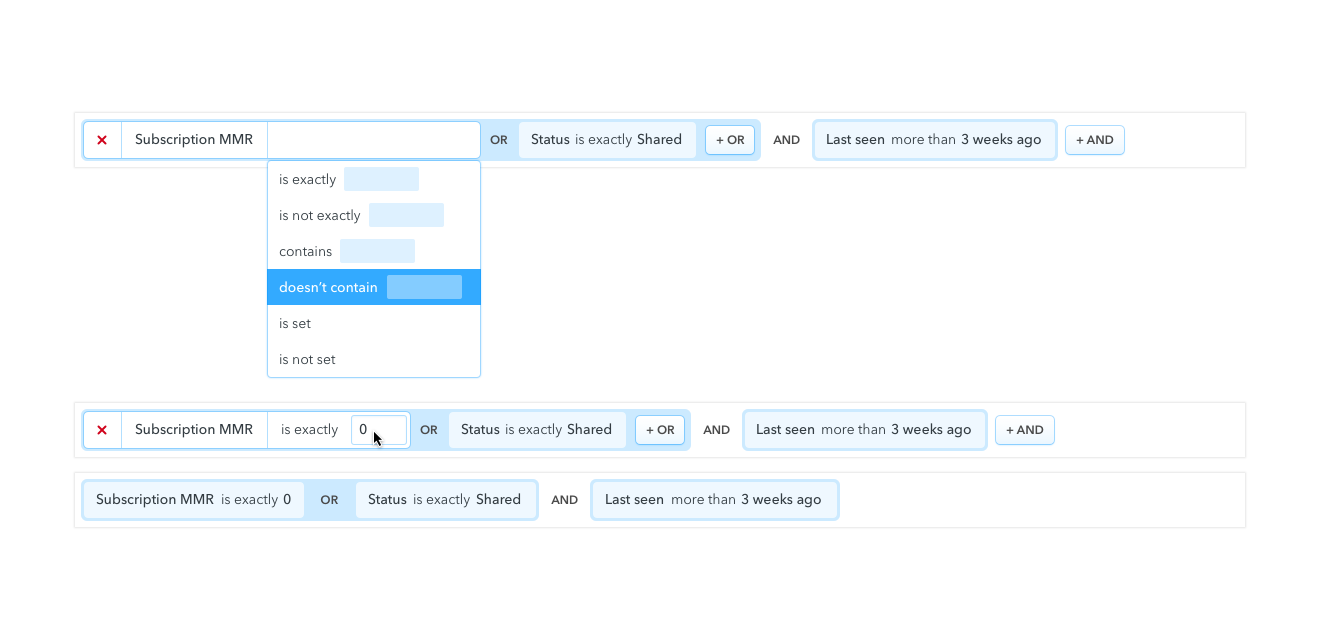The width and height of the screenshot is (1320, 640).
Task: Edit 'Status is exactly Shared' in top row
Action: coord(606,140)
